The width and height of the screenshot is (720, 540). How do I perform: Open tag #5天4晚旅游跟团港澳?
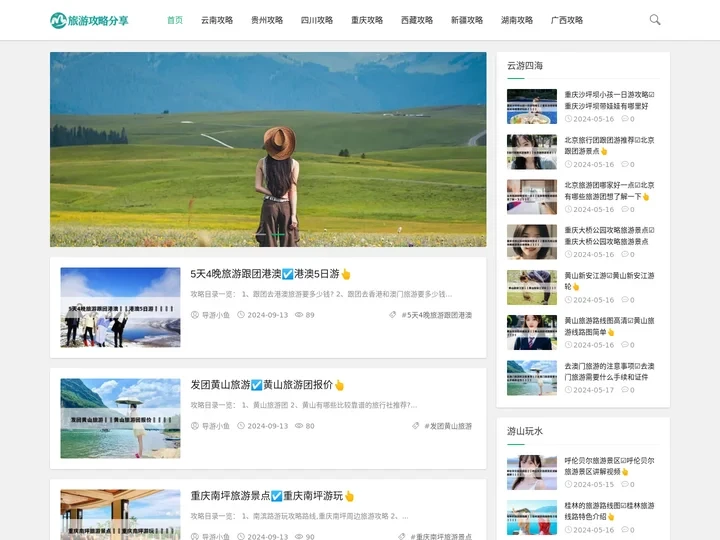point(437,315)
